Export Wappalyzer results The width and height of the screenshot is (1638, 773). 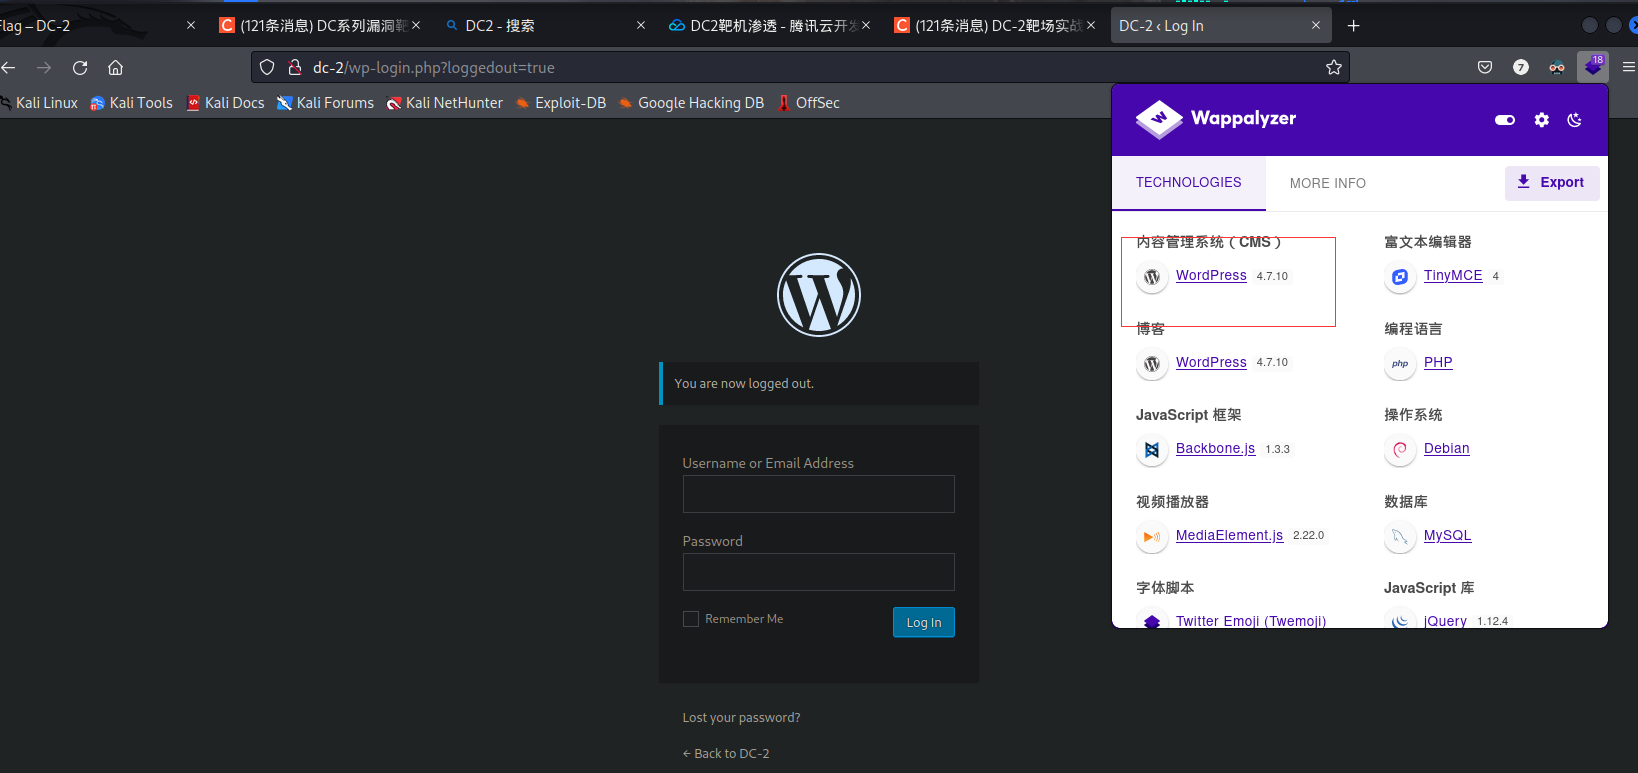[1551, 182]
